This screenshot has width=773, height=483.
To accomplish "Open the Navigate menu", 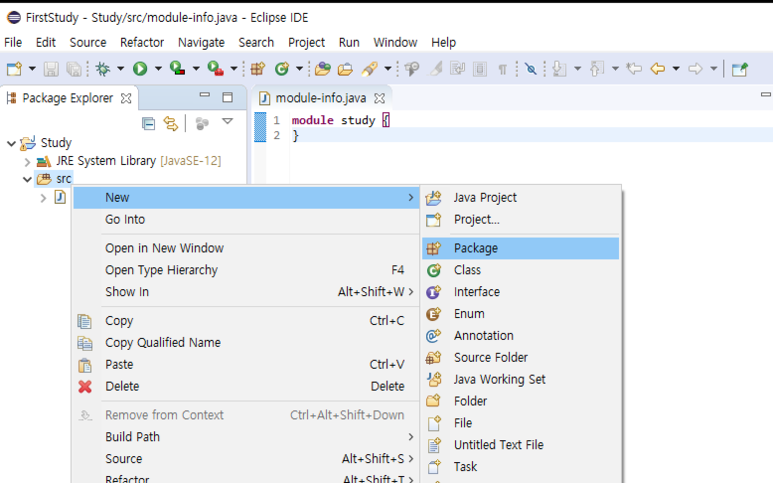I will (201, 42).
